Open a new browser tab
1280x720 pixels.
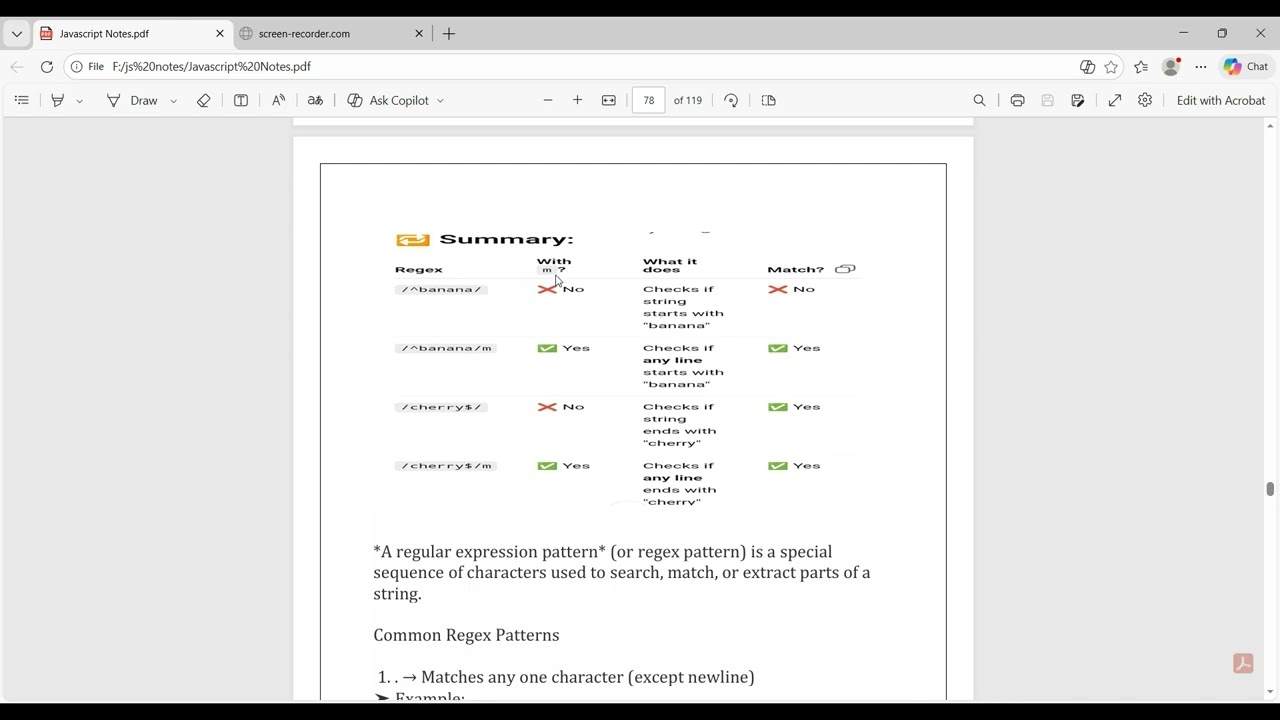(449, 34)
